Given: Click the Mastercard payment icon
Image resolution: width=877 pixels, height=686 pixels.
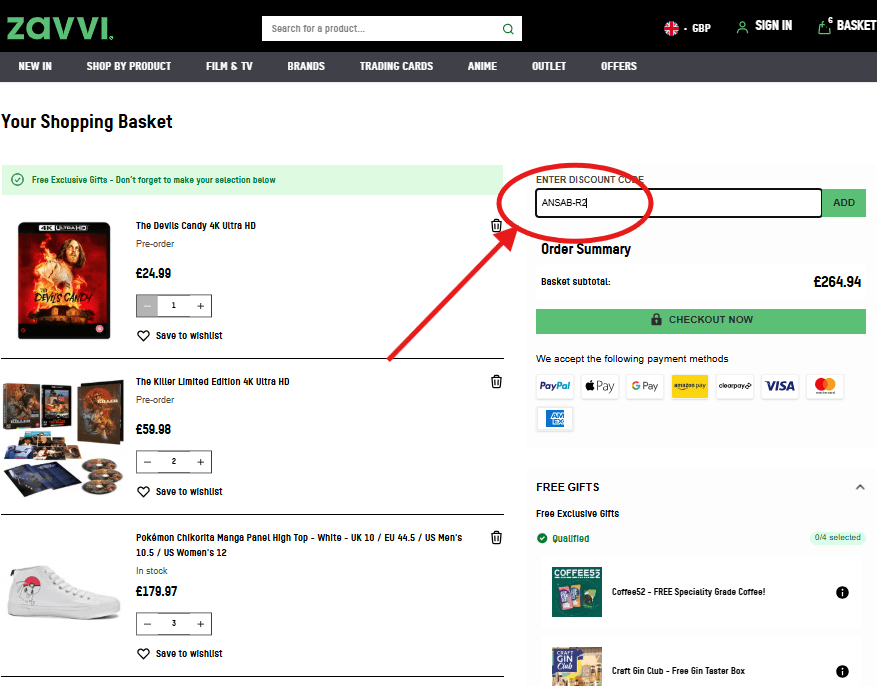Looking at the screenshot, I should (x=825, y=386).
